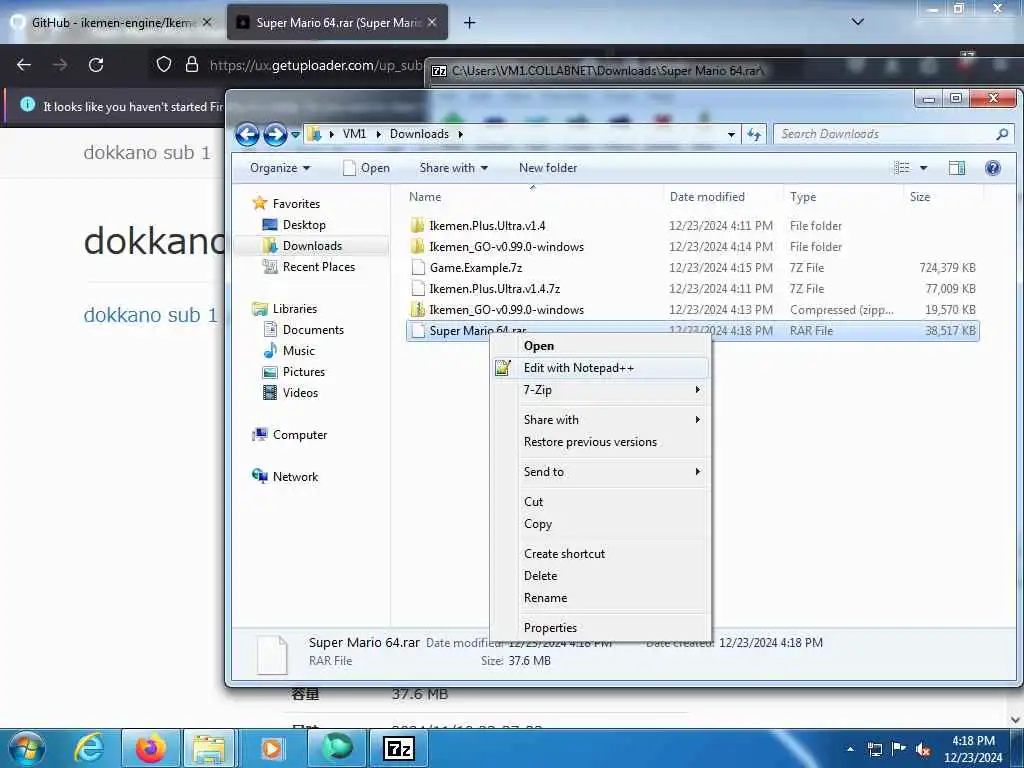Click dokkano sub 1 link on webpage

(x=150, y=315)
